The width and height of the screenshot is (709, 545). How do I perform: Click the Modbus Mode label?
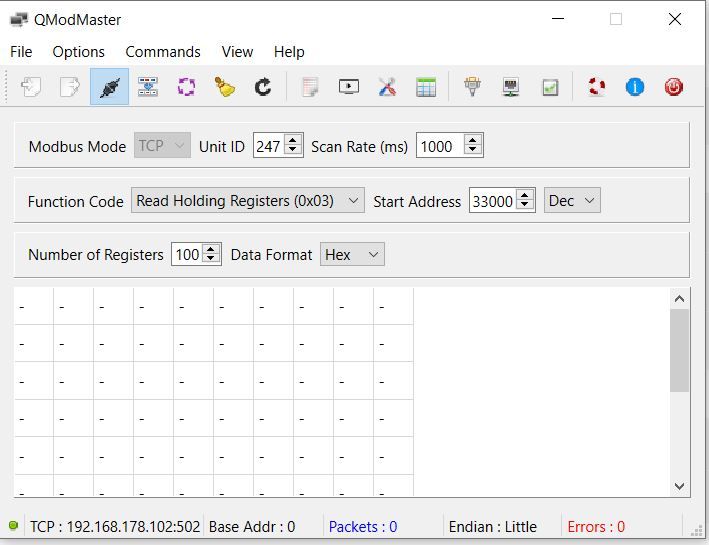click(77, 147)
